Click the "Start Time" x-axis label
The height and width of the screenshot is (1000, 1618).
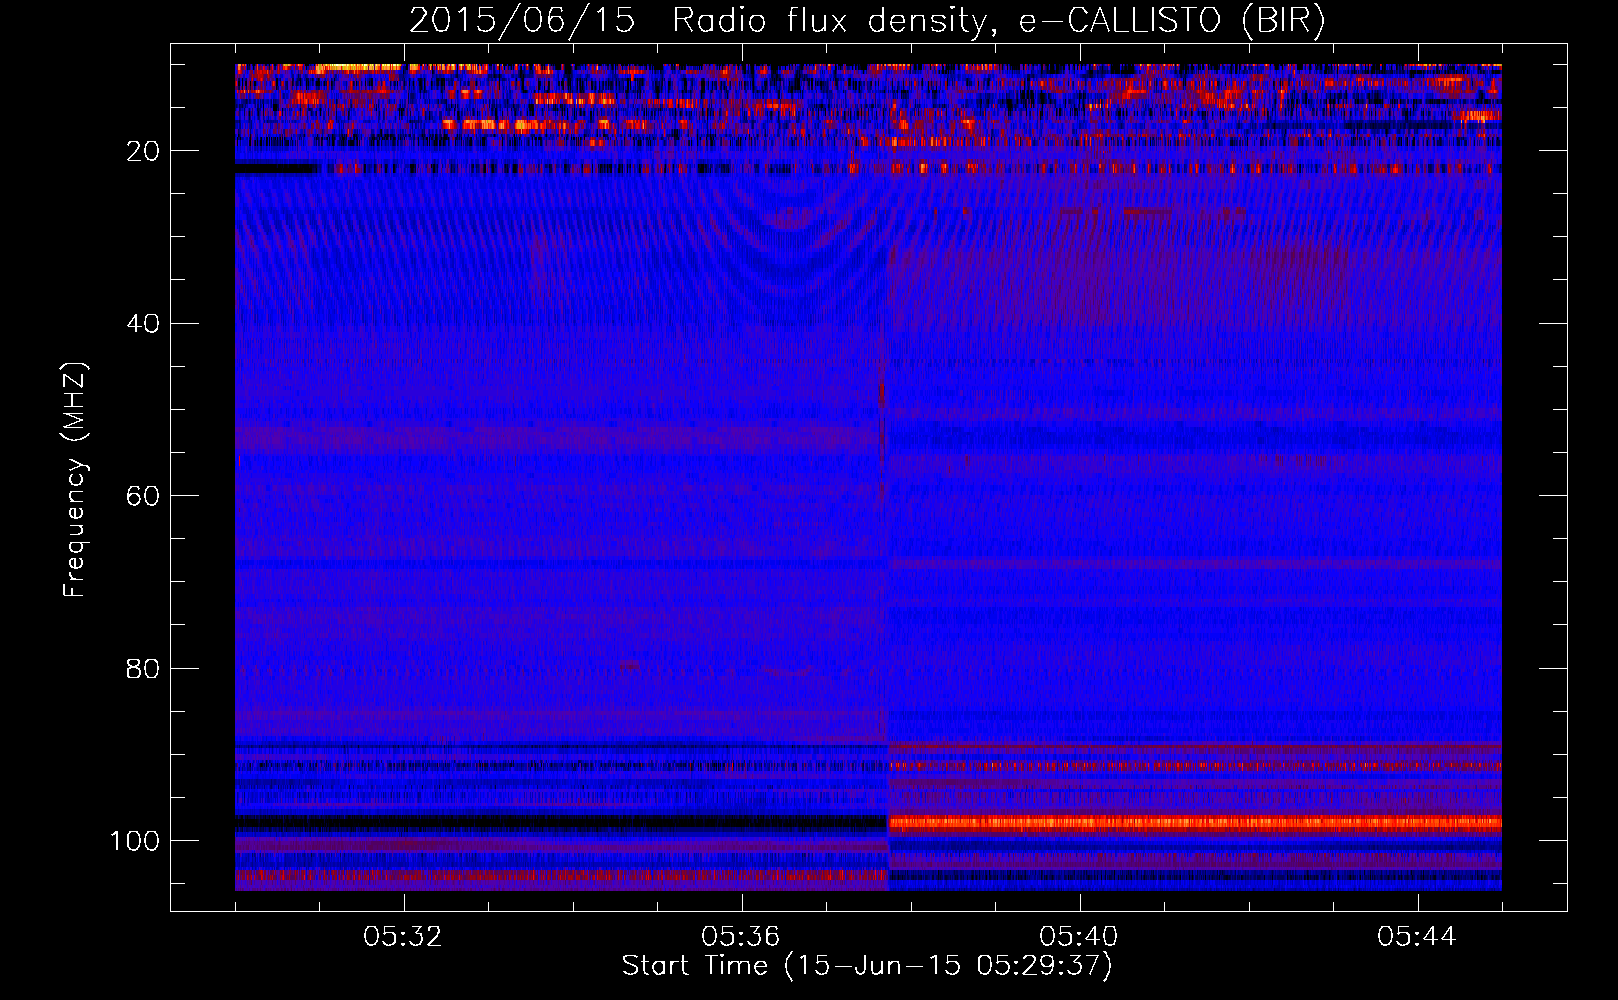point(866,966)
